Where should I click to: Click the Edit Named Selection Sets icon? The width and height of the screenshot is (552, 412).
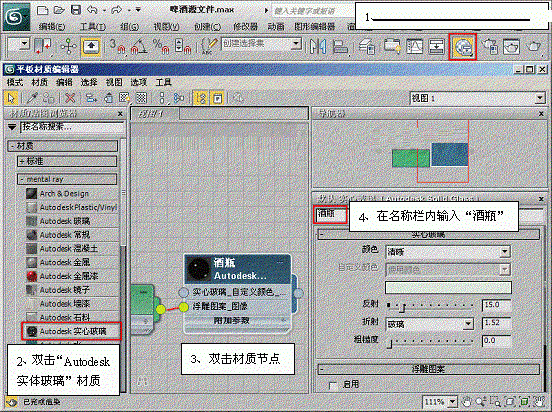(210, 47)
